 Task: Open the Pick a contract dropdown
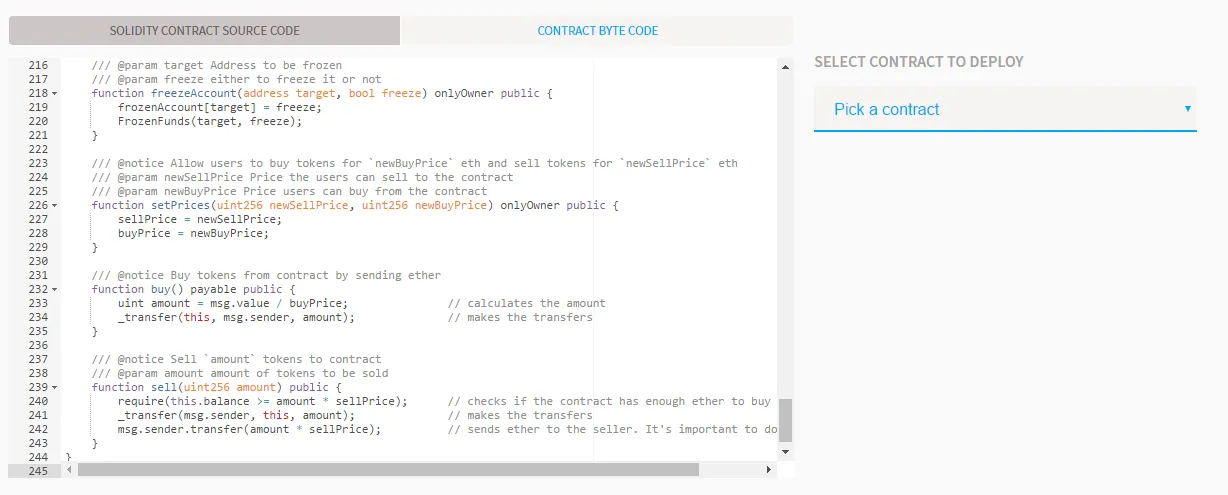tap(1005, 109)
